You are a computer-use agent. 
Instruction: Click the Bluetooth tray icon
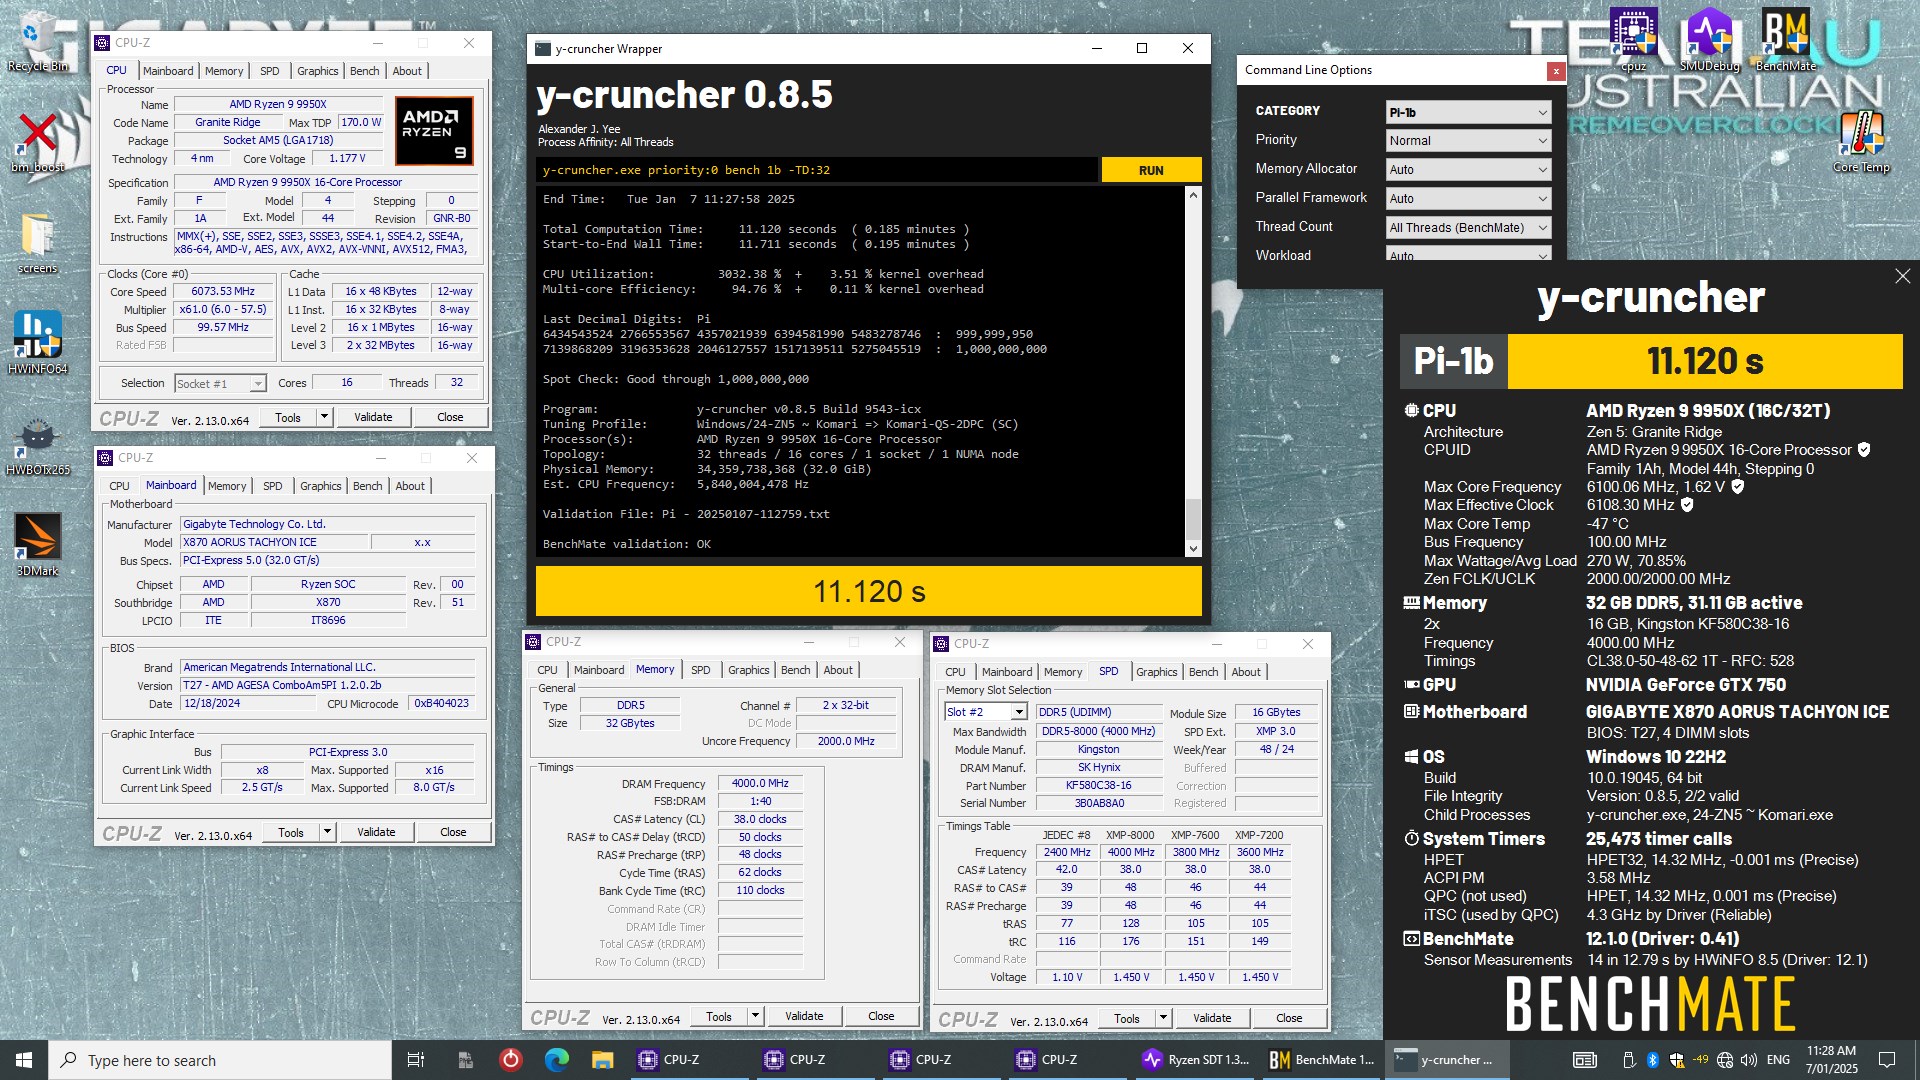tap(1653, 1060)
